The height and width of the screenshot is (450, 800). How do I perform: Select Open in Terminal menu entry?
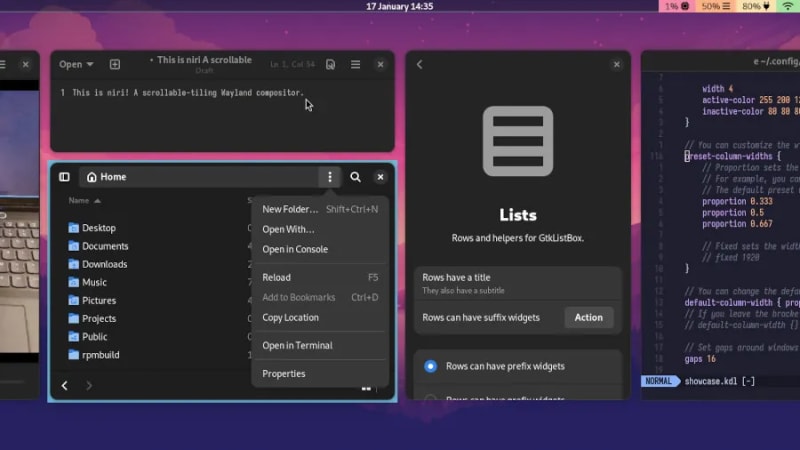(x=297, y=345)
